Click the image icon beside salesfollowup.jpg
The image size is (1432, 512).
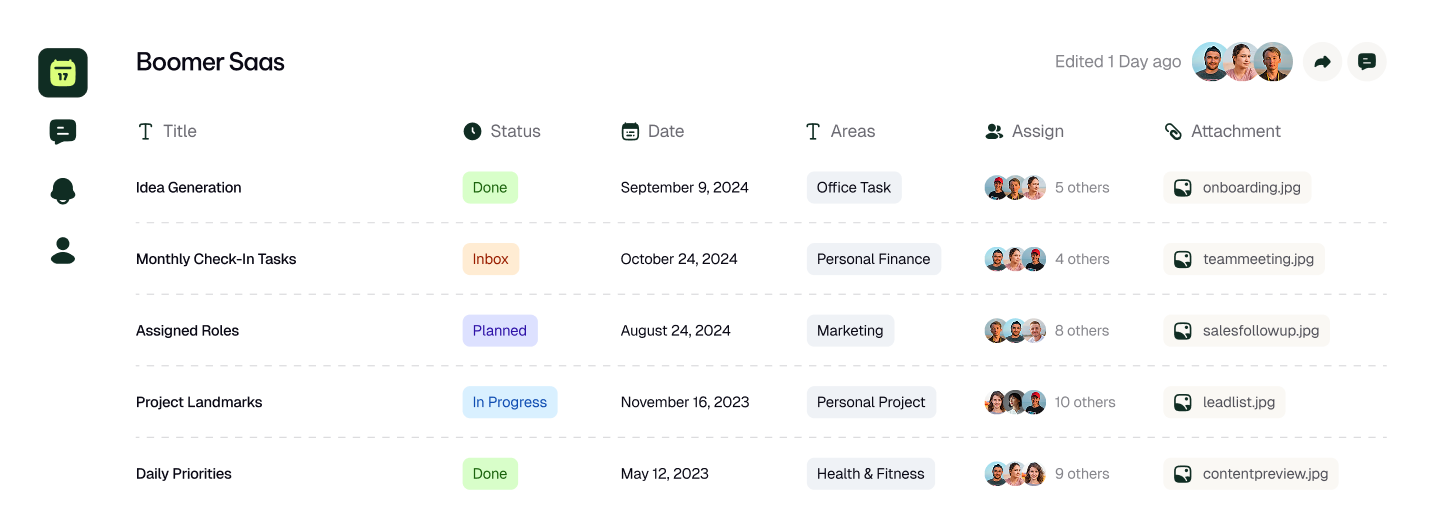point(1183,331)
